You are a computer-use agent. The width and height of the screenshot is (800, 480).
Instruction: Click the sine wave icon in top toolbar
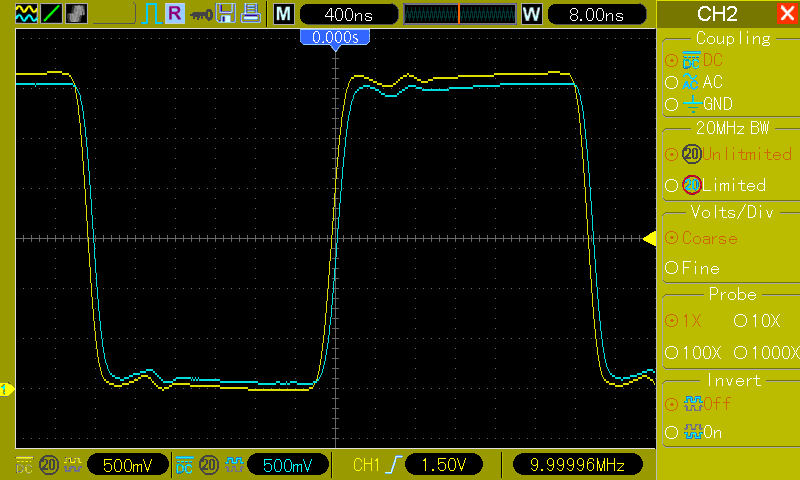(x=27, y=14)
